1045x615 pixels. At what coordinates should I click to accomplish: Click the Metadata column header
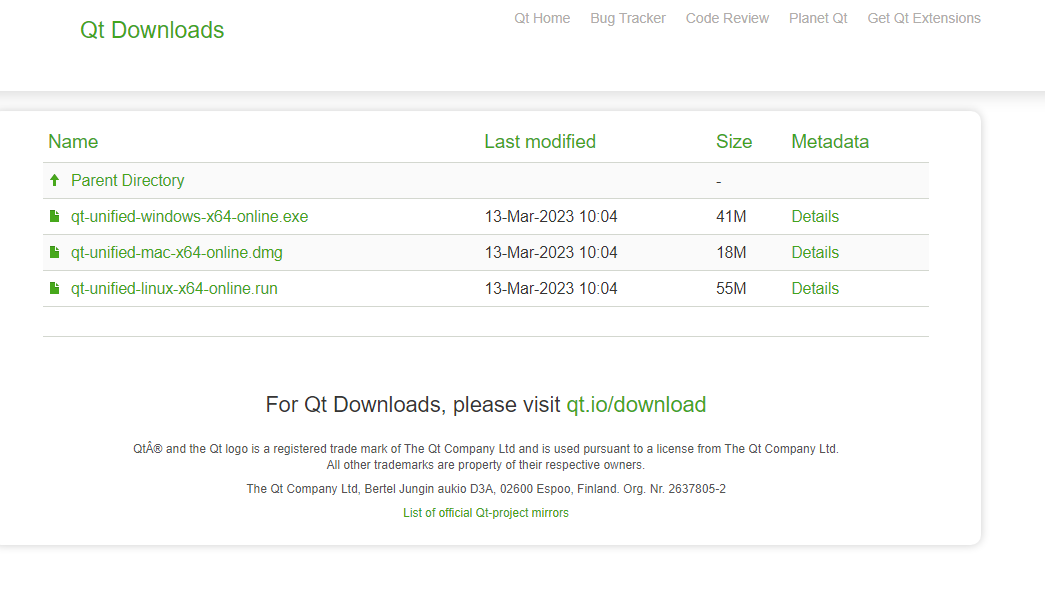[x=830, y=141]
